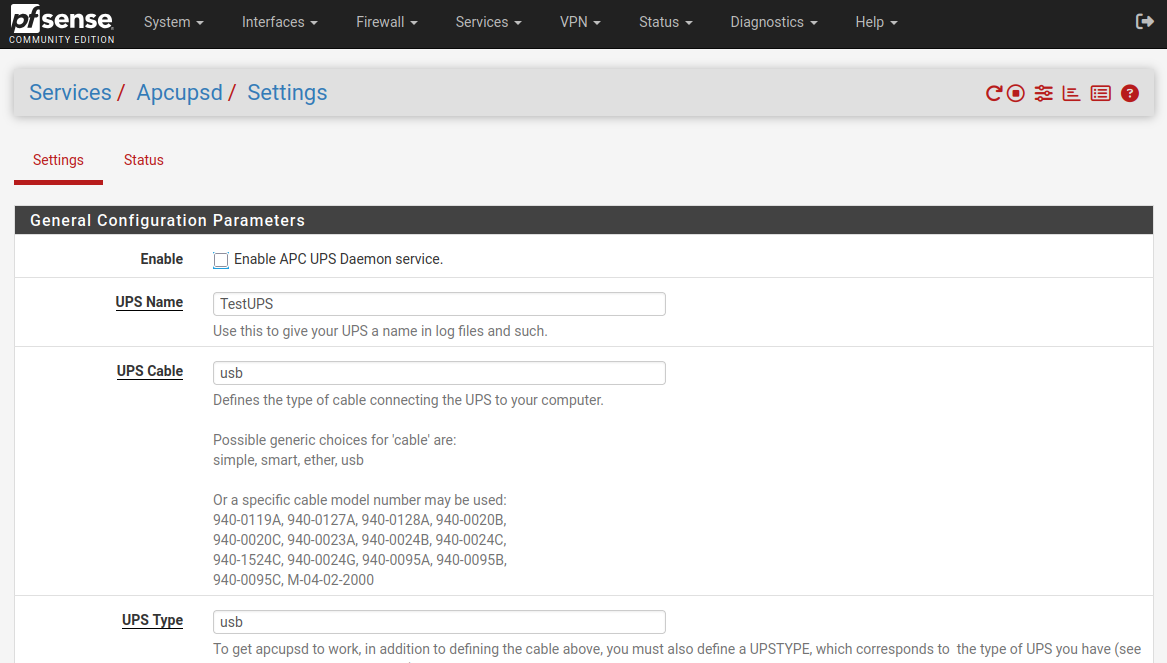This screenshot has height=663, width=1167.
Task: Click the UPS Name field label
Action: click(149, 302)
